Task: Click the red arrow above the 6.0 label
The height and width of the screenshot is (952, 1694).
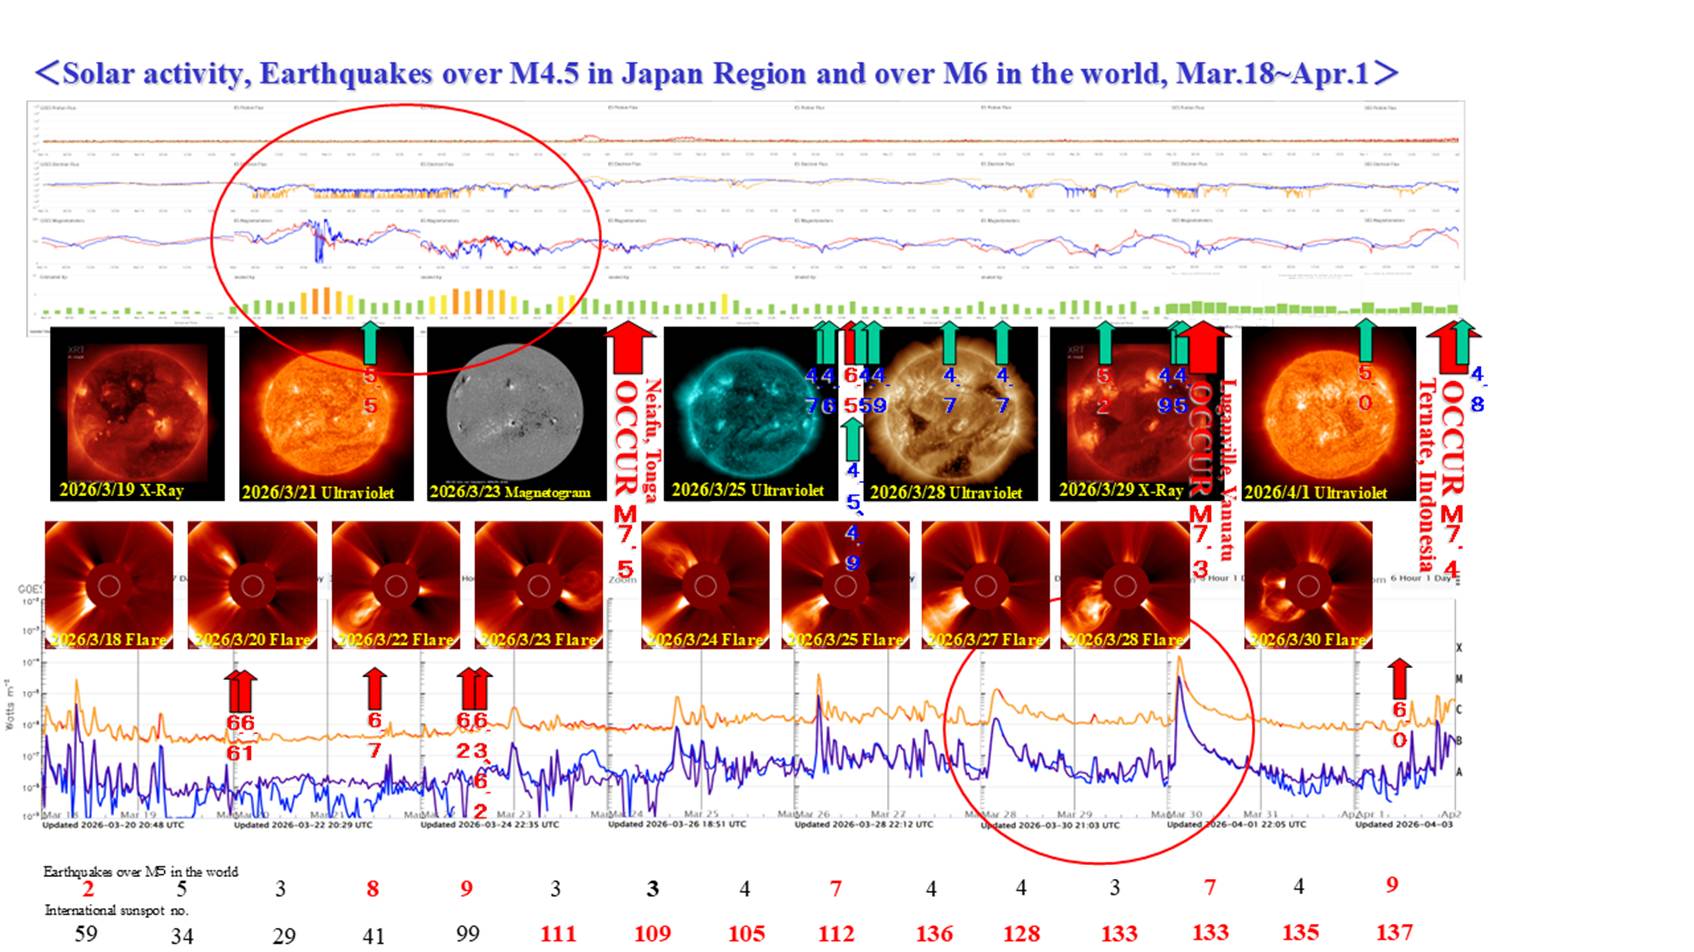Action: click(x=1400, y=679)
